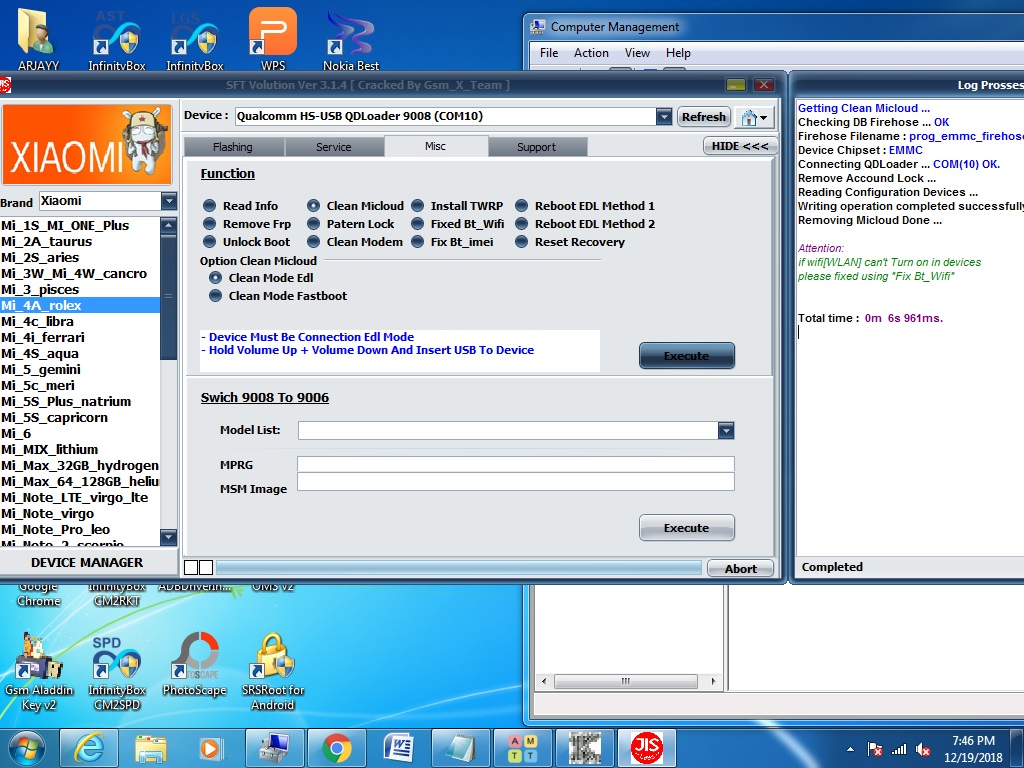Select Mi_Note_Pro_leo in device list
This screenshot has width=1024, height=768.
pyautogui.click(x=80, y=530)
